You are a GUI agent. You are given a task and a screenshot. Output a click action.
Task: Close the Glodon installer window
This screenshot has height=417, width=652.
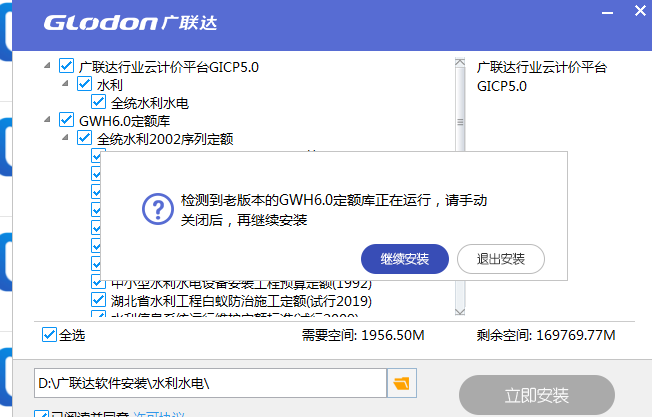638,12
